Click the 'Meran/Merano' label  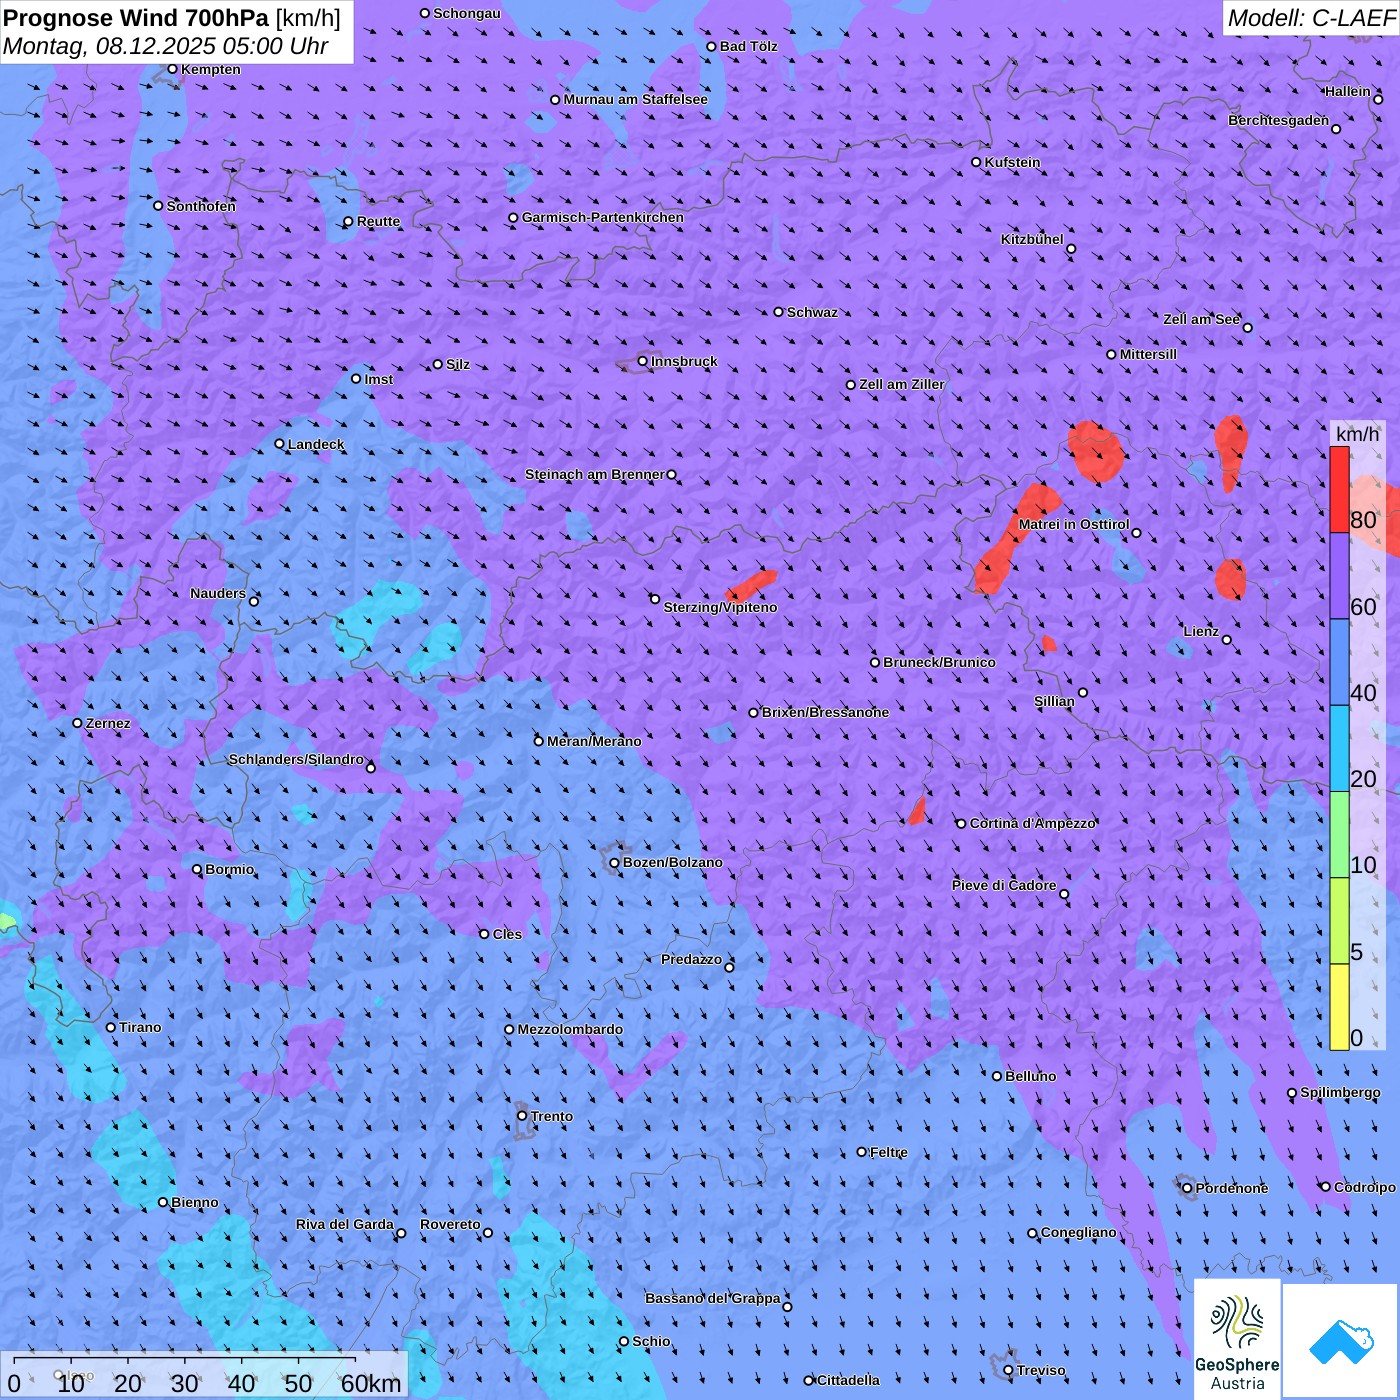click(x=594, y=741)
